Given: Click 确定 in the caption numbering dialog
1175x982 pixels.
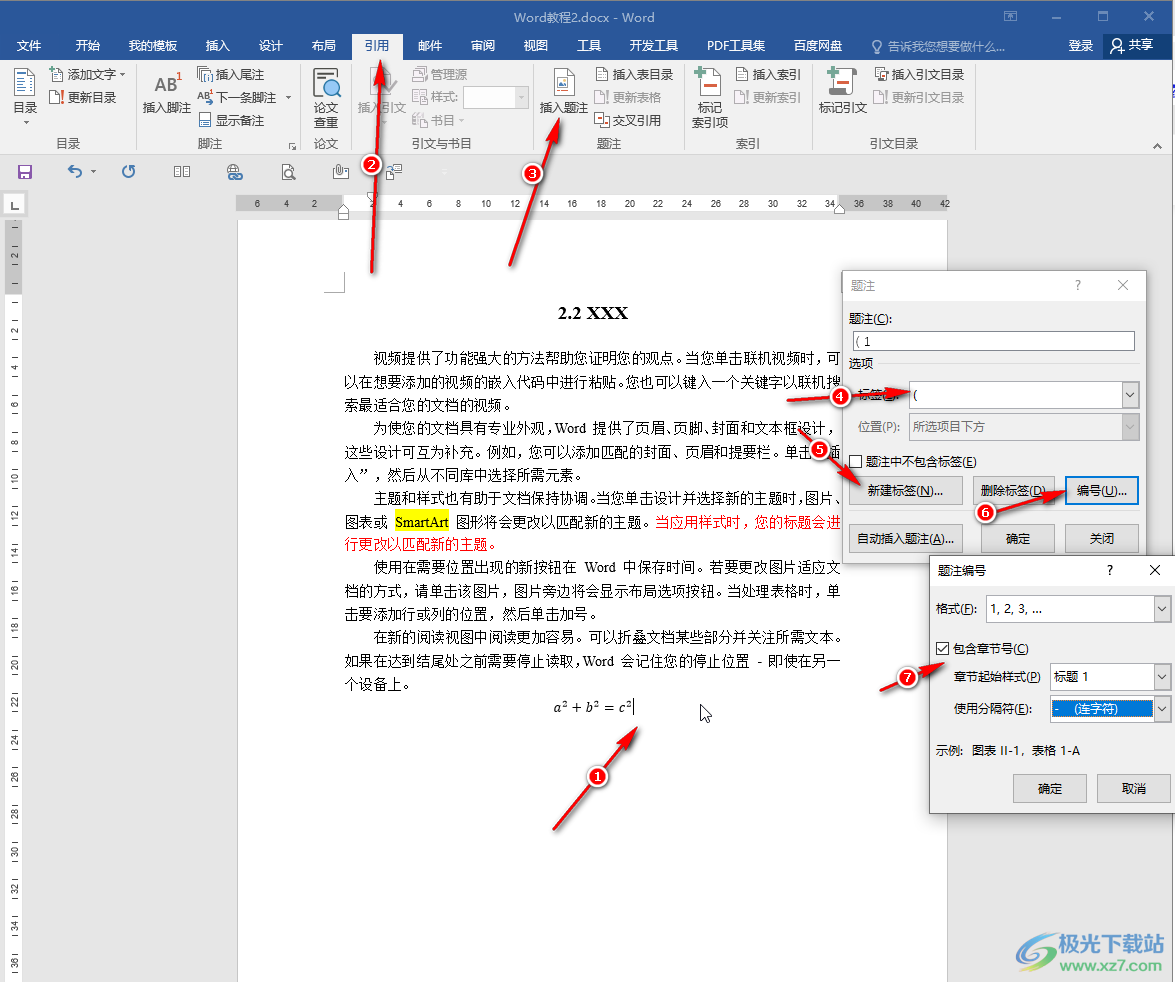Looking at the screenshot, I should coord(1050,789).
